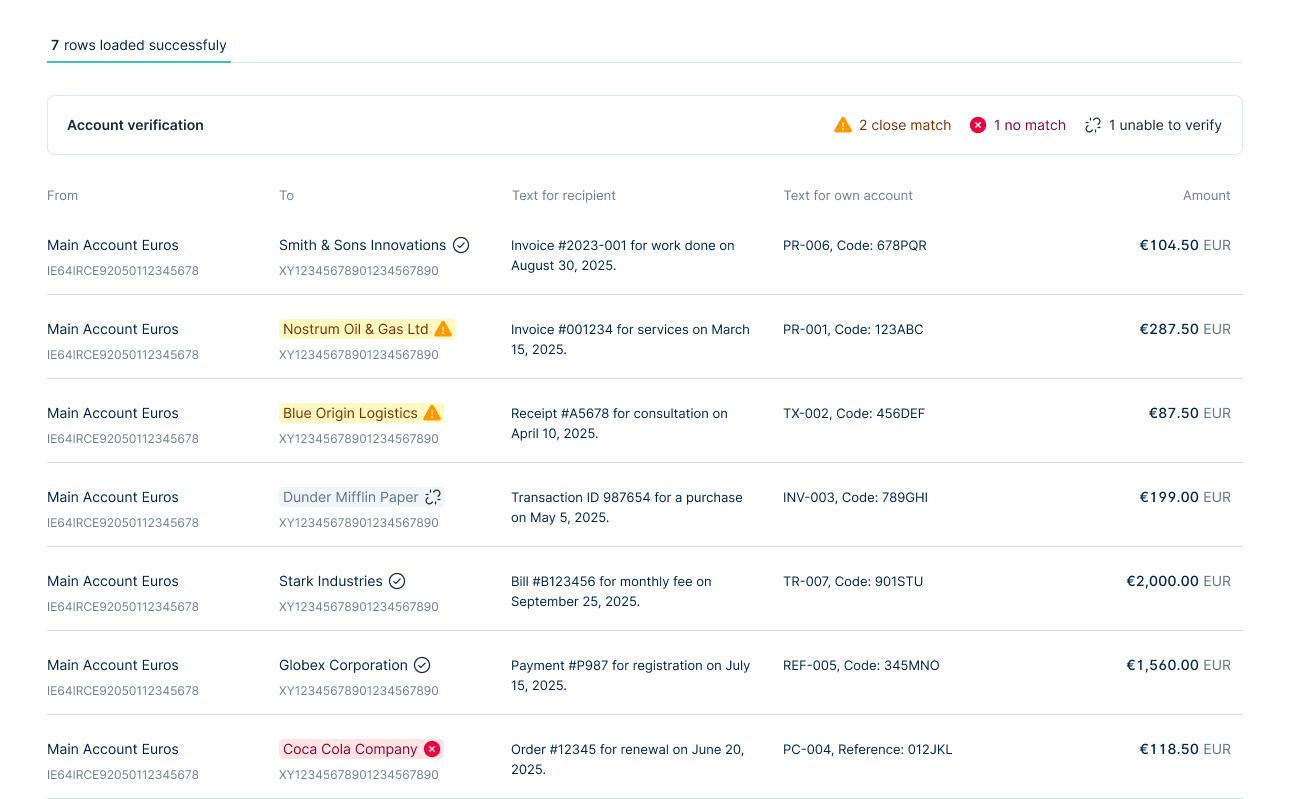Click the text 'TR-007, Code: 901STU'
Image resolution: width=1290 pixels, height=799 pixels.
[853, 581]
